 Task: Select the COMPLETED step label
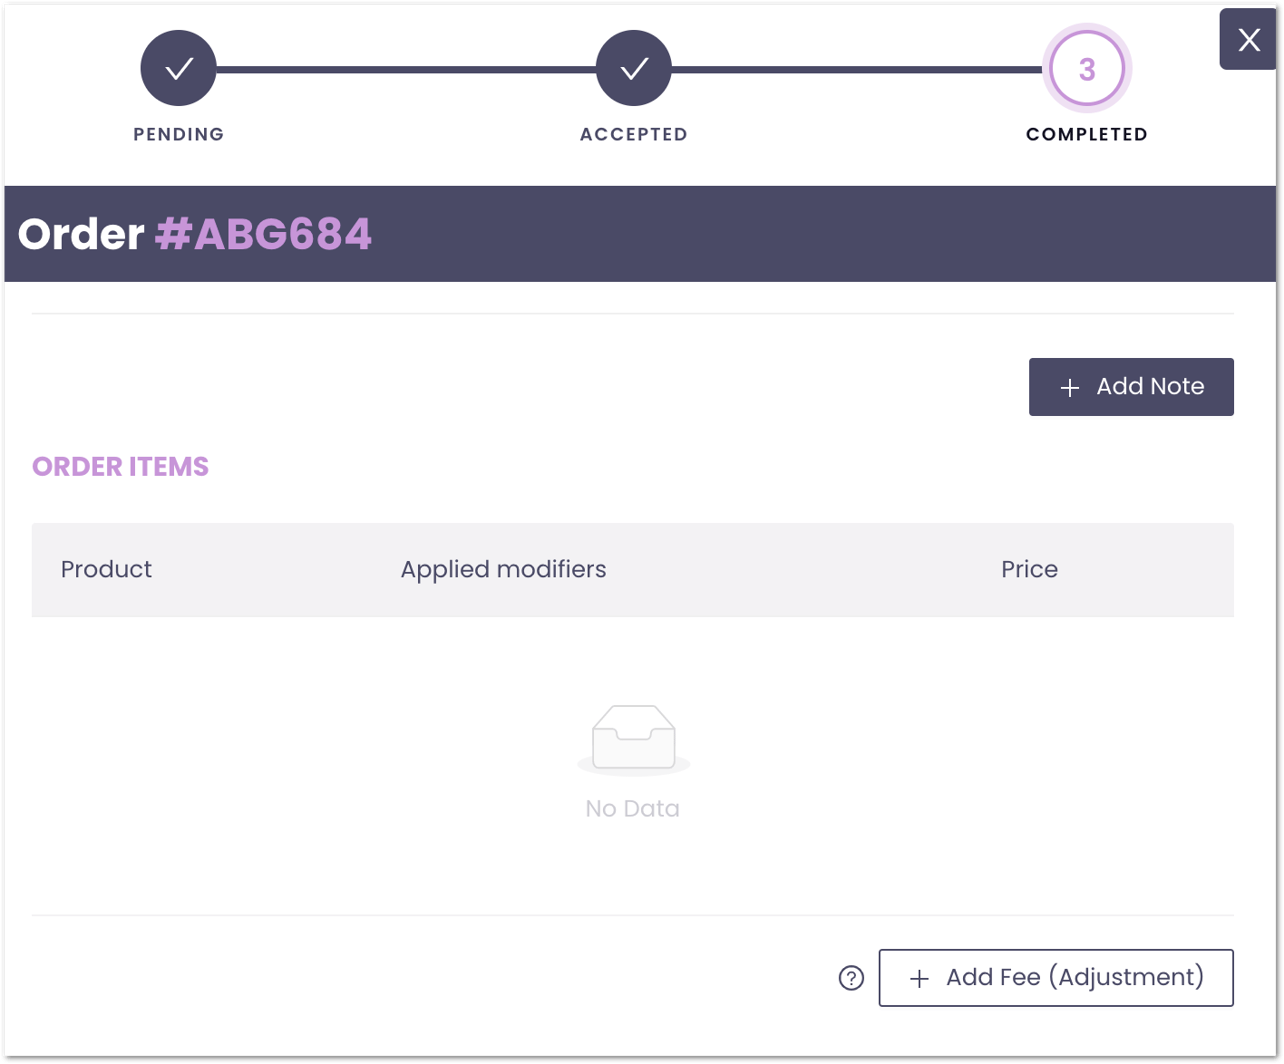click(x=1086, y=133)
